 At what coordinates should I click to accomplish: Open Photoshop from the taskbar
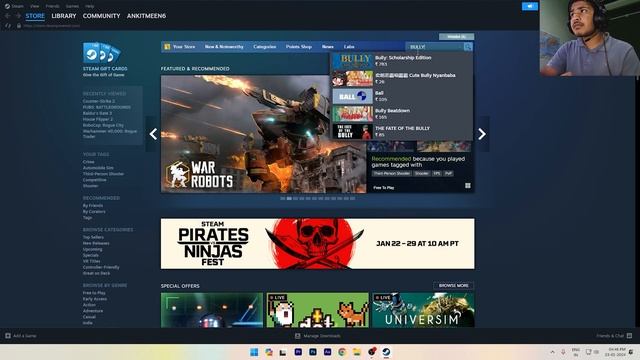(313, 352)
